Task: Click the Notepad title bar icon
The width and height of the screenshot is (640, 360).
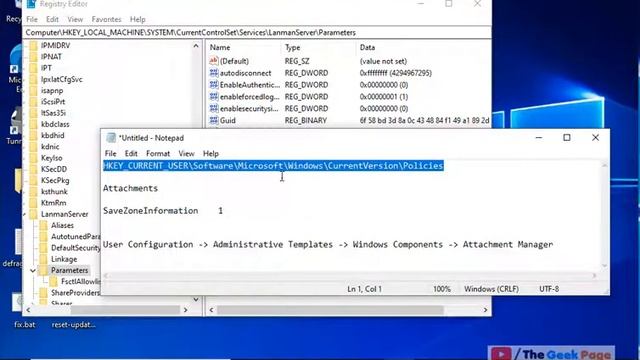Action: pyautogui.click(x=111, y=138)
